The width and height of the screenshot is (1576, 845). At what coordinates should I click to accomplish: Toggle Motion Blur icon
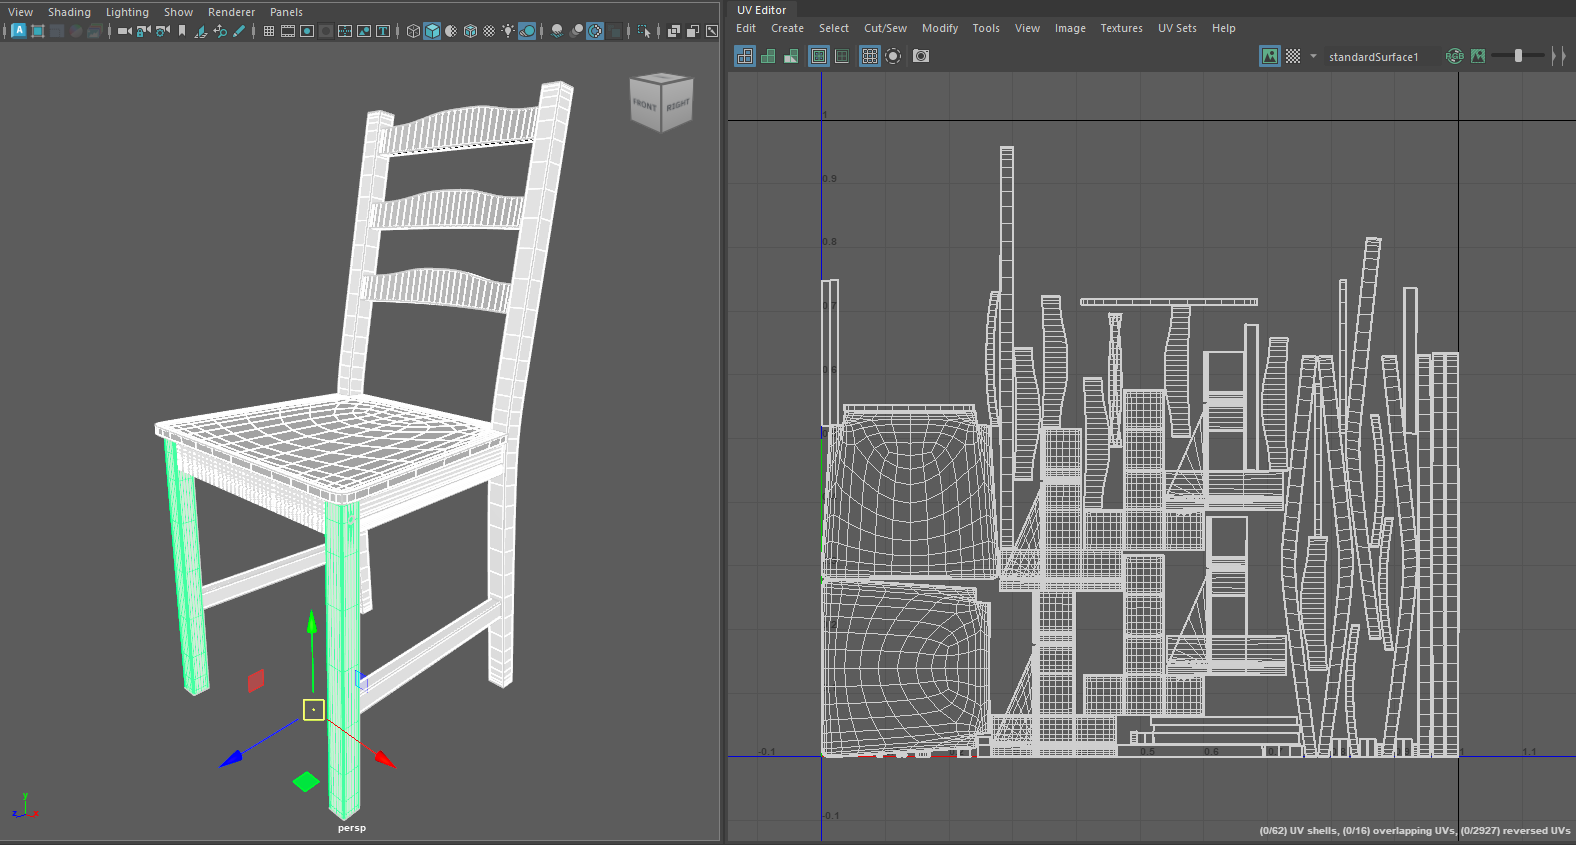[577, 31]
